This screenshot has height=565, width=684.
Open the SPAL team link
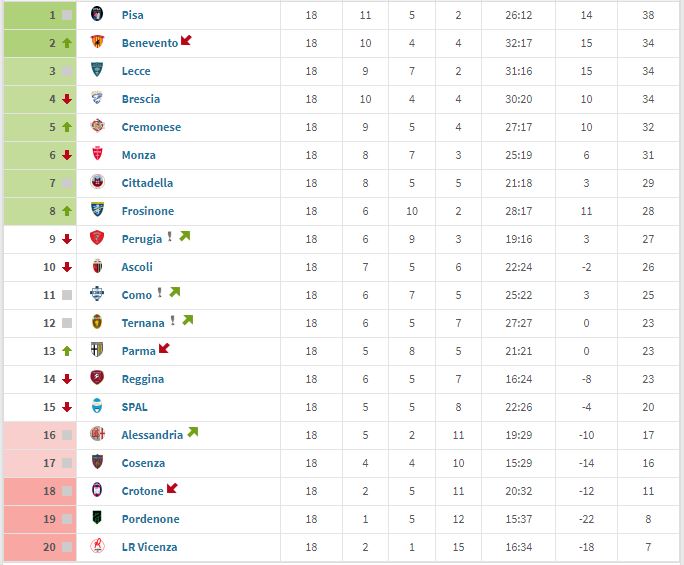135,407
